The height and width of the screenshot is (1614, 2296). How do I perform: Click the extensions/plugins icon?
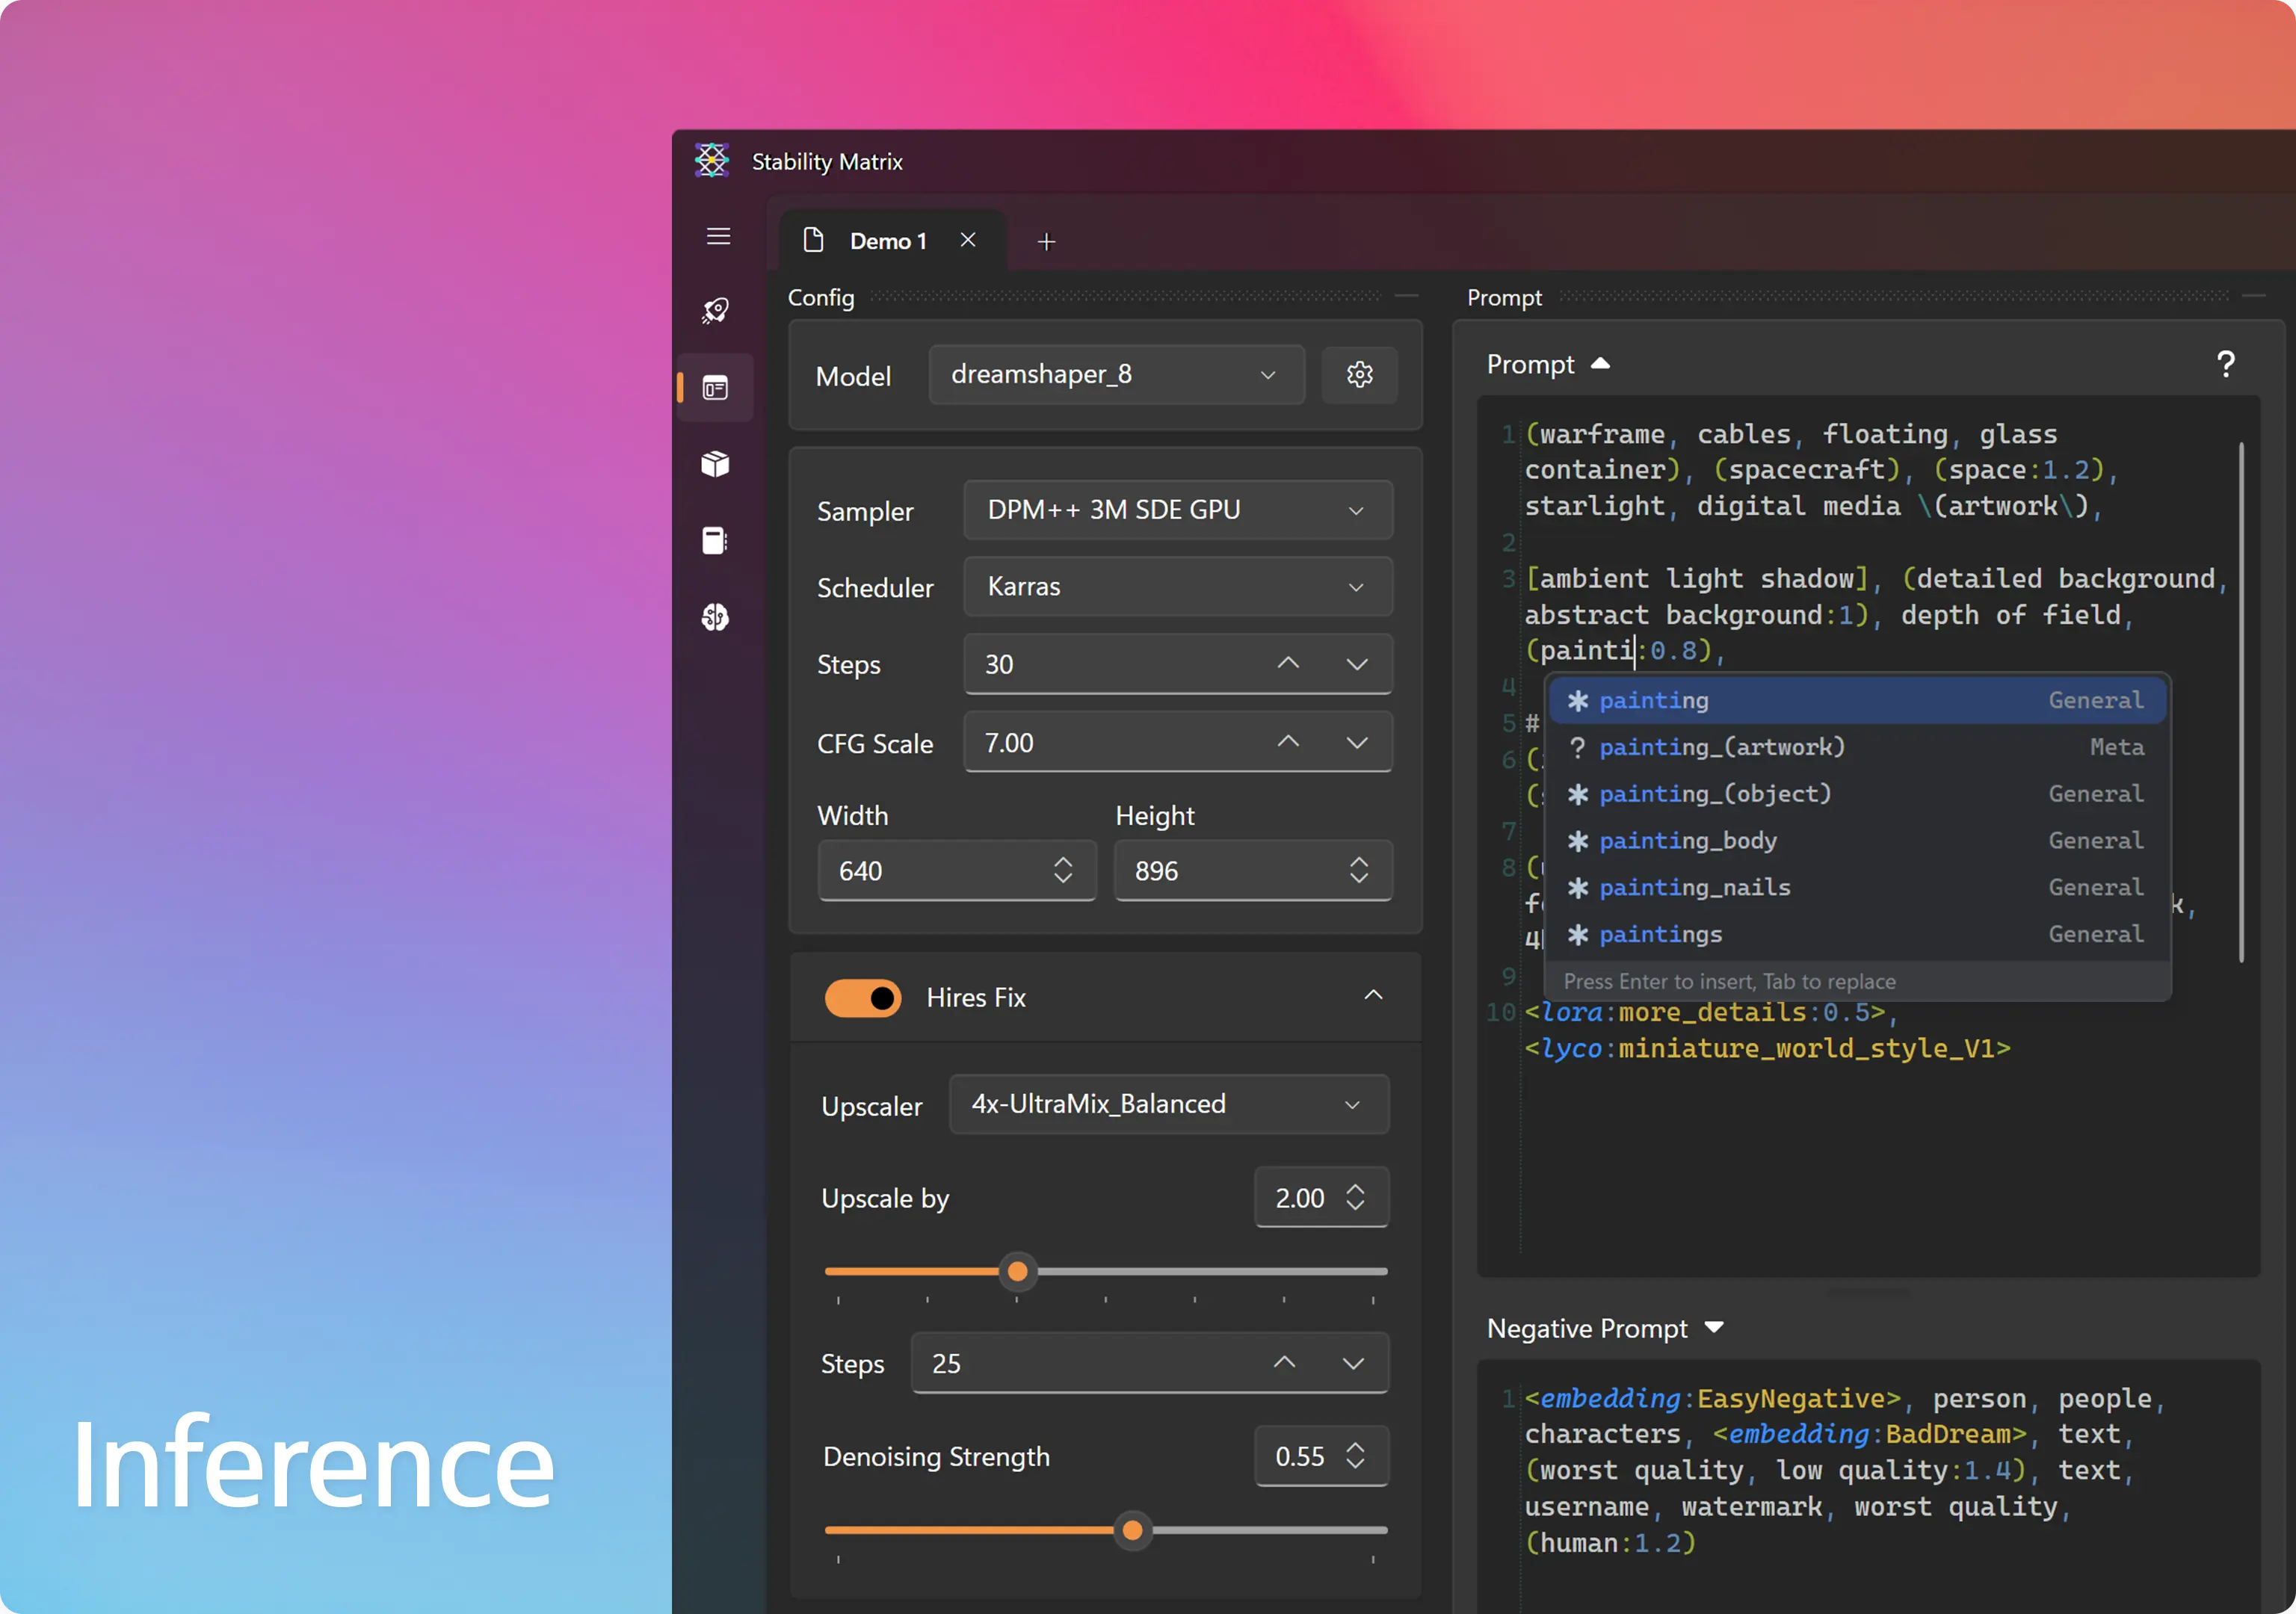[718, 463]
